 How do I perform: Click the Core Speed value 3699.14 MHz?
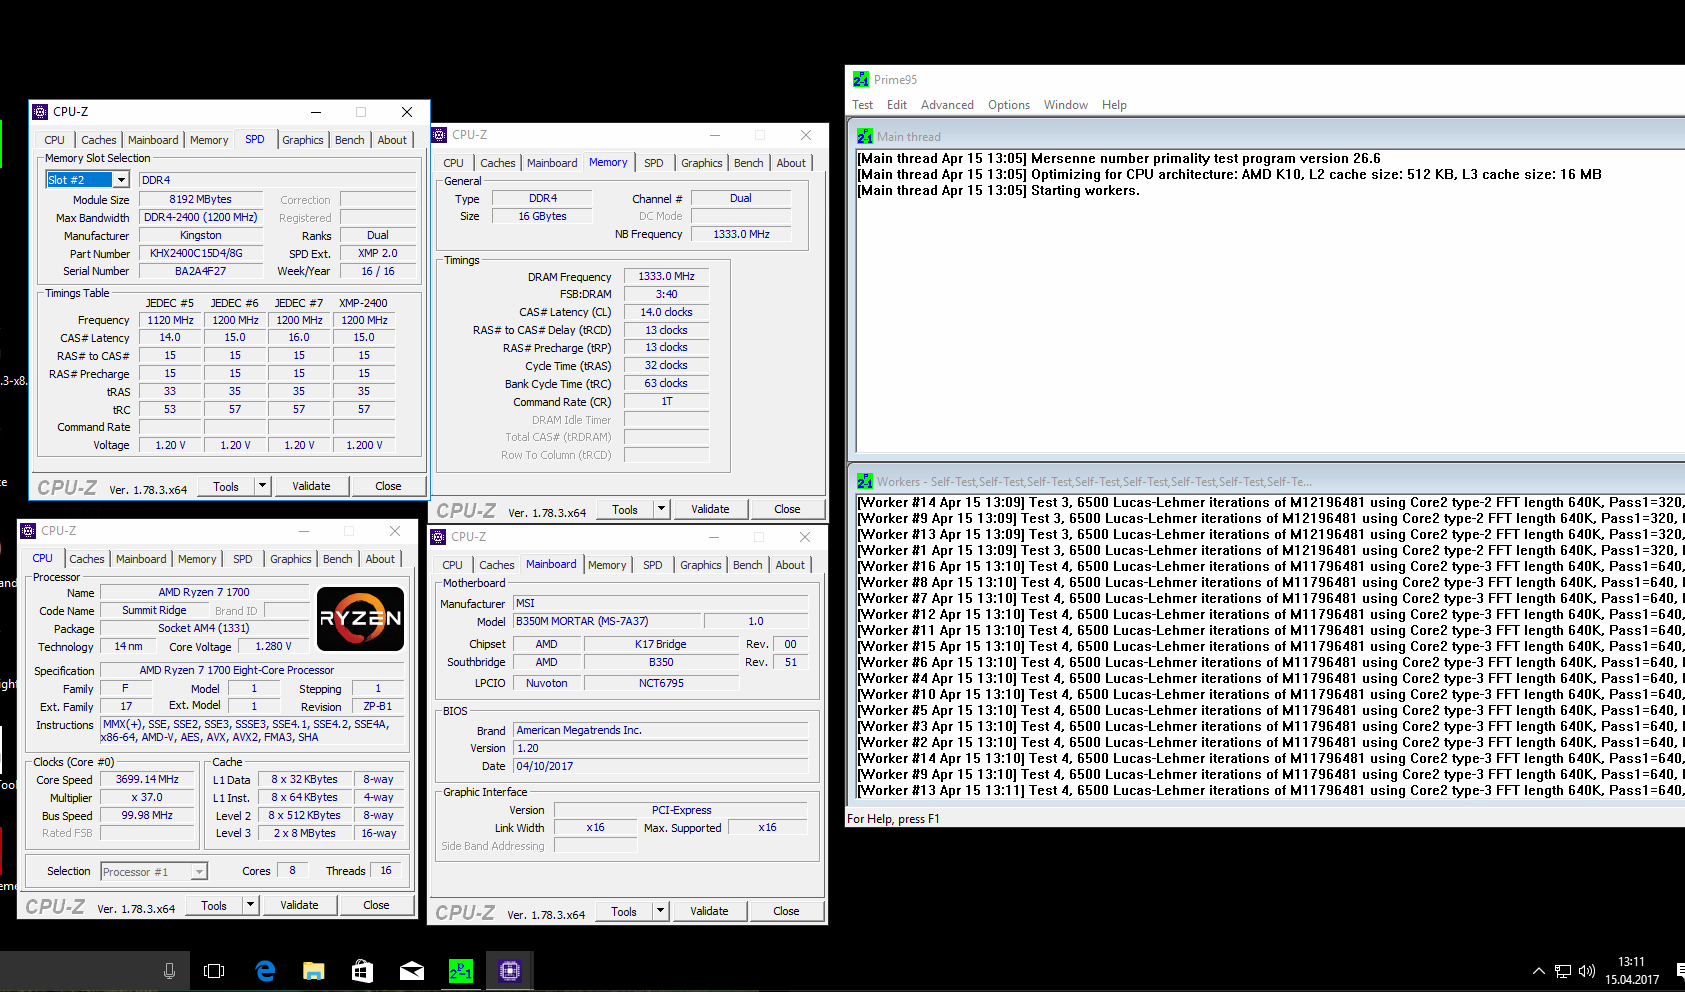148,779
